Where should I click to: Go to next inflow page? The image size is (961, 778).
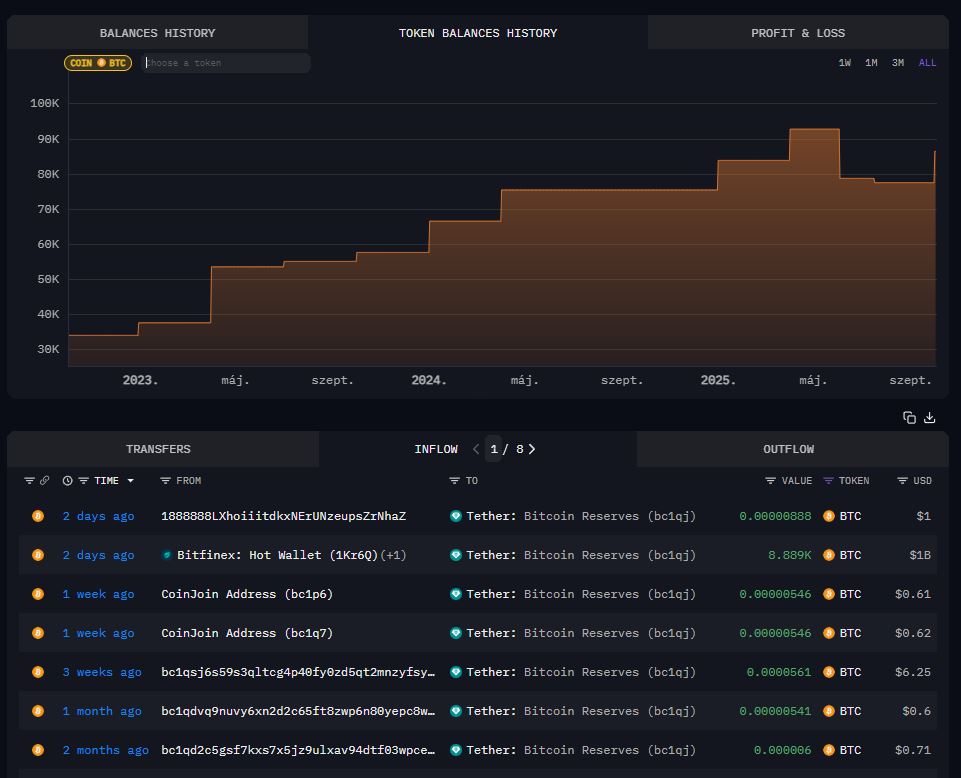532,449
